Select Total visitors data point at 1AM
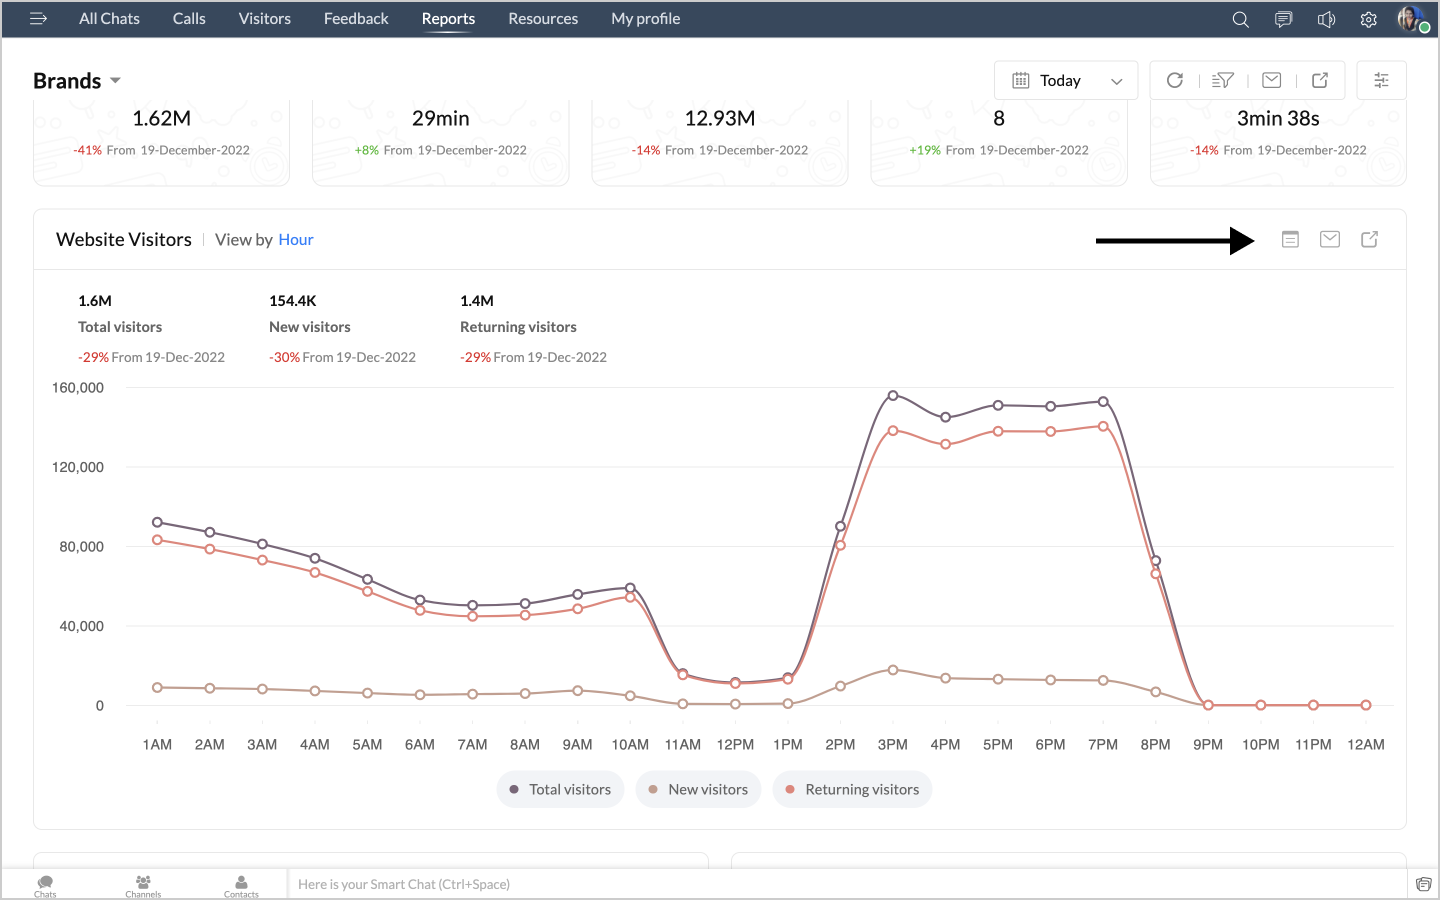This screenshot has height=900, width=1440. pos(157,522)
